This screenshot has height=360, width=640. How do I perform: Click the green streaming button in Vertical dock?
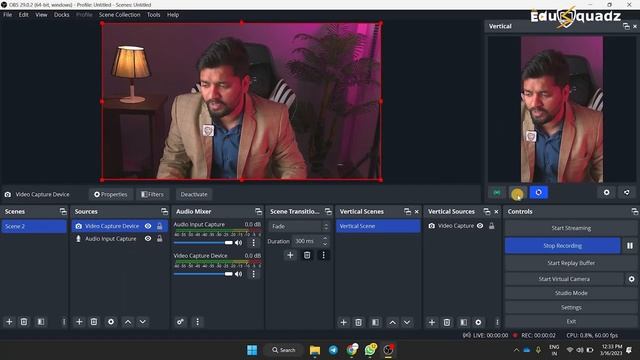click(497, 192)
